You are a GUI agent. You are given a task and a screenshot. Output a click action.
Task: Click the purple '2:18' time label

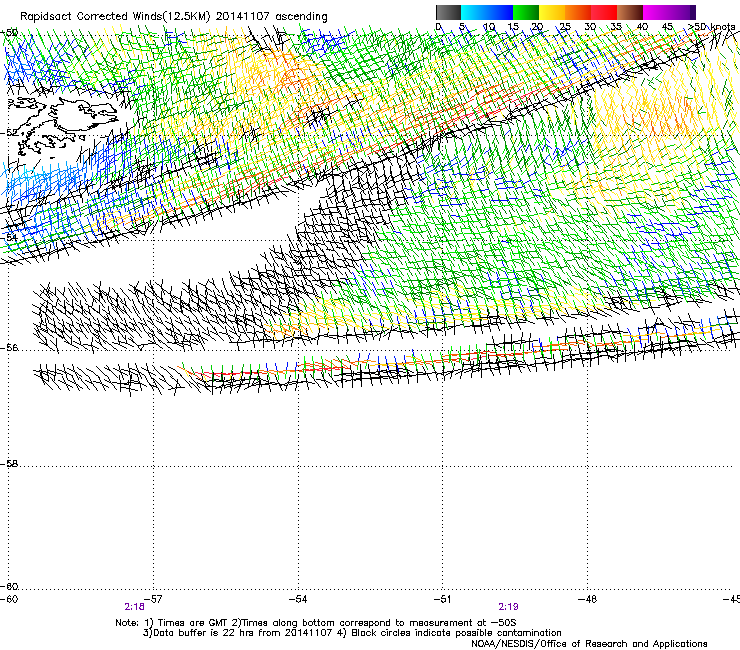click(135, 607)
